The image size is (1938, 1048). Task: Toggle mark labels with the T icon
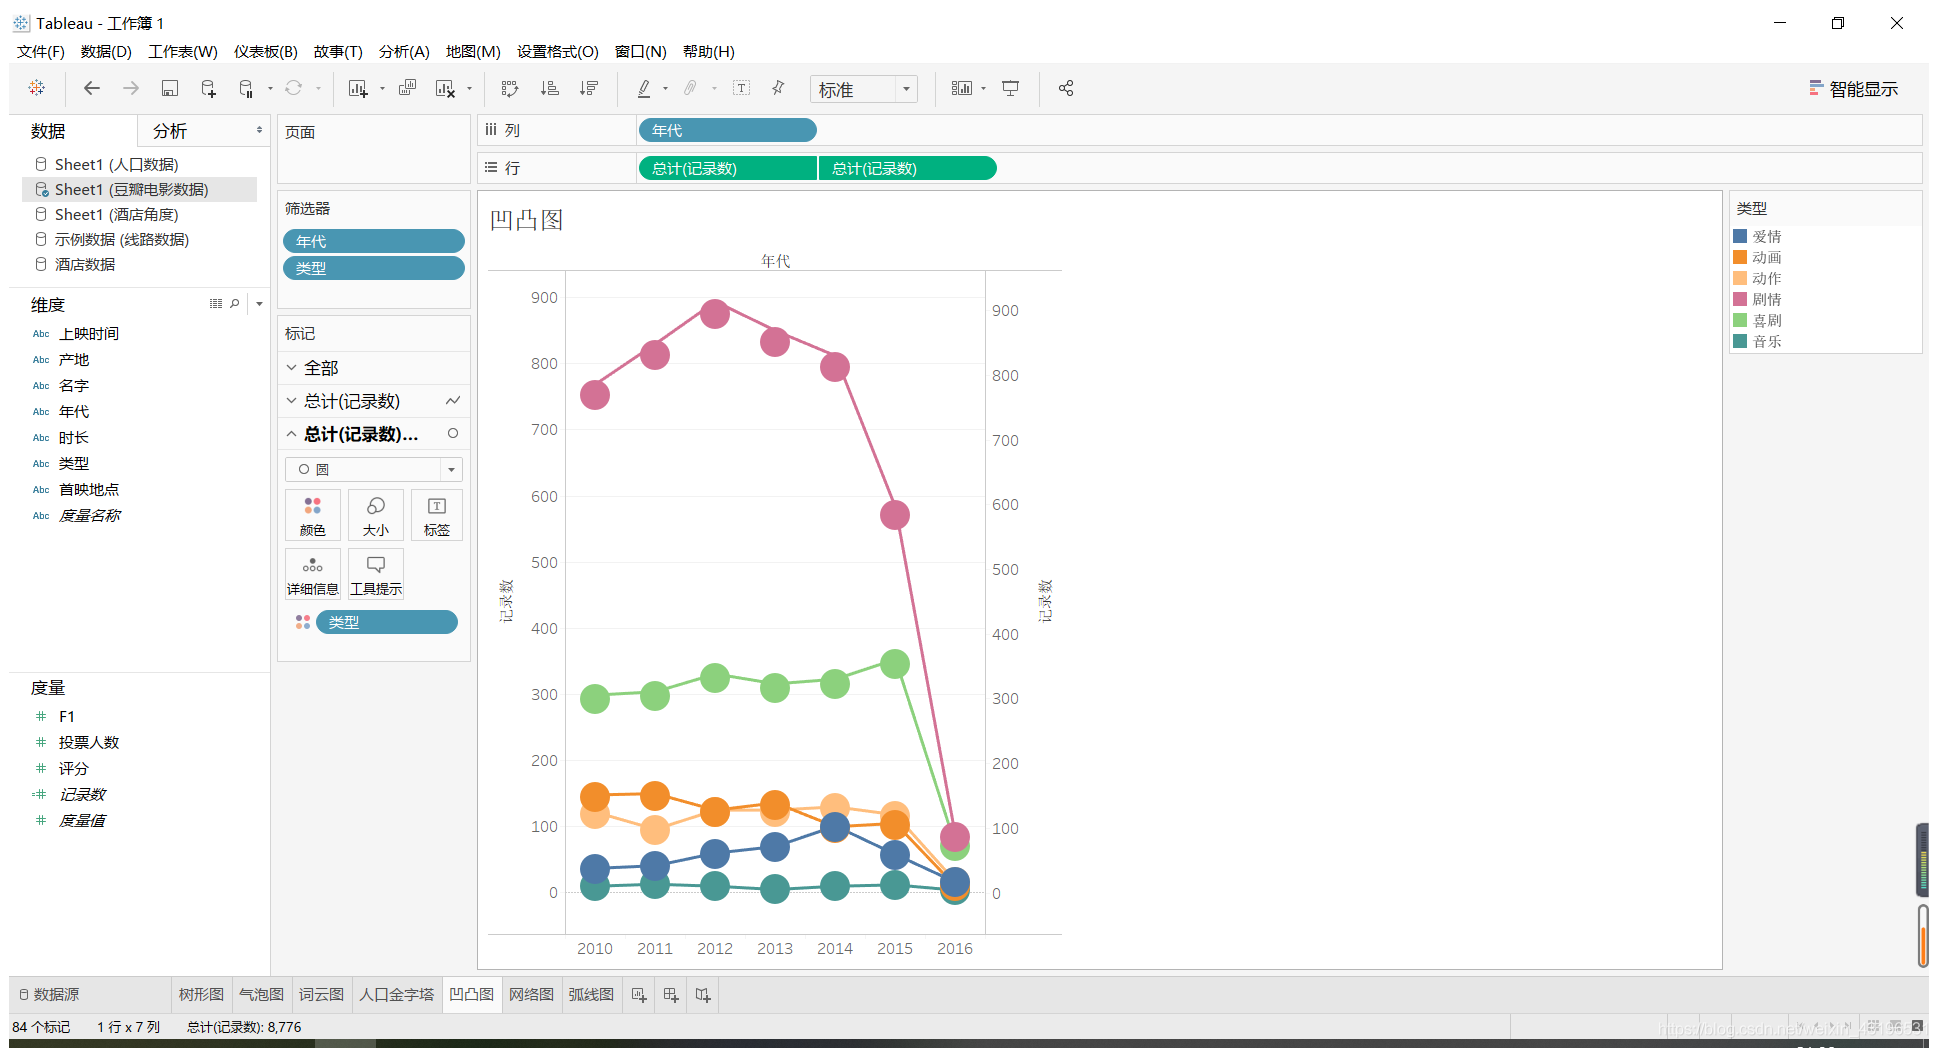(x=742, y=88)
